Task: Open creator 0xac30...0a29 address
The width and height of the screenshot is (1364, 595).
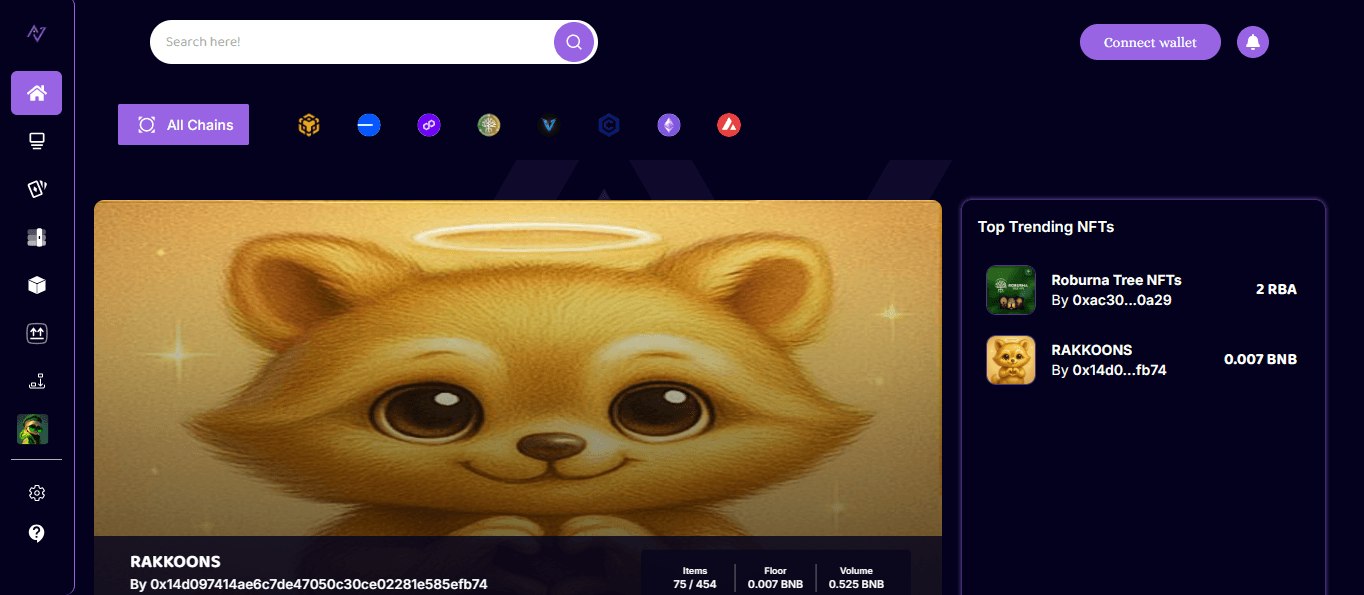Action: click(1121, 299)
